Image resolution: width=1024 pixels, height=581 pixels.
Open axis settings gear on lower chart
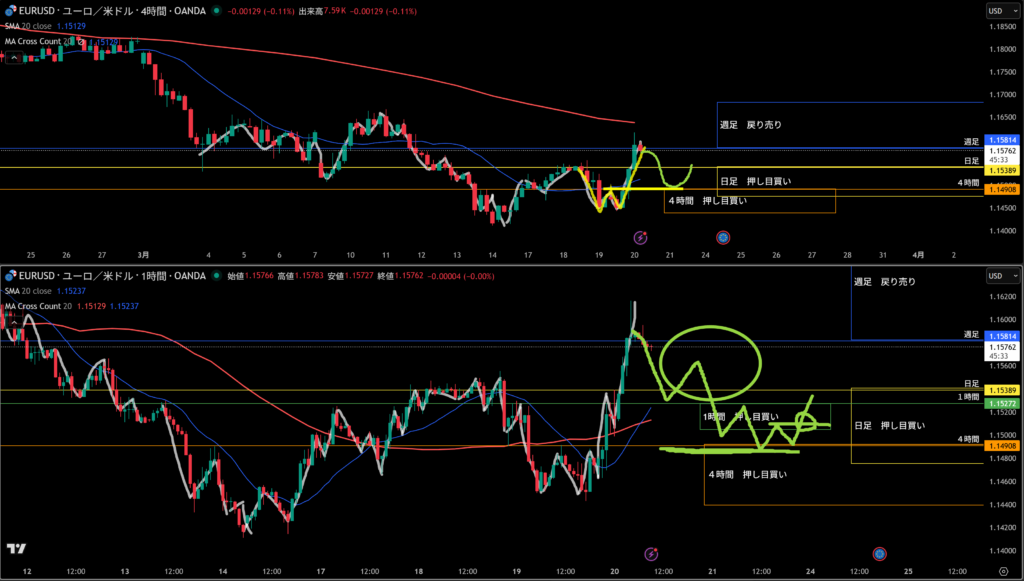(1002, 570)
